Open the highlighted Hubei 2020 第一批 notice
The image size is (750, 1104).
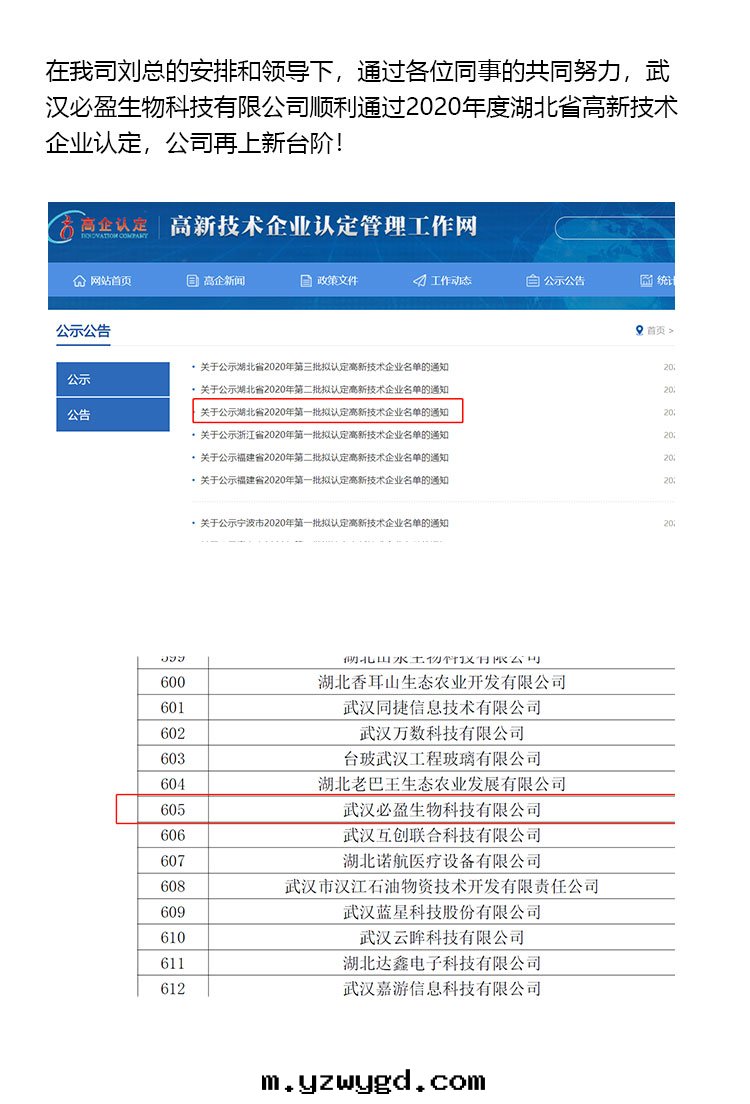[324, 412]
